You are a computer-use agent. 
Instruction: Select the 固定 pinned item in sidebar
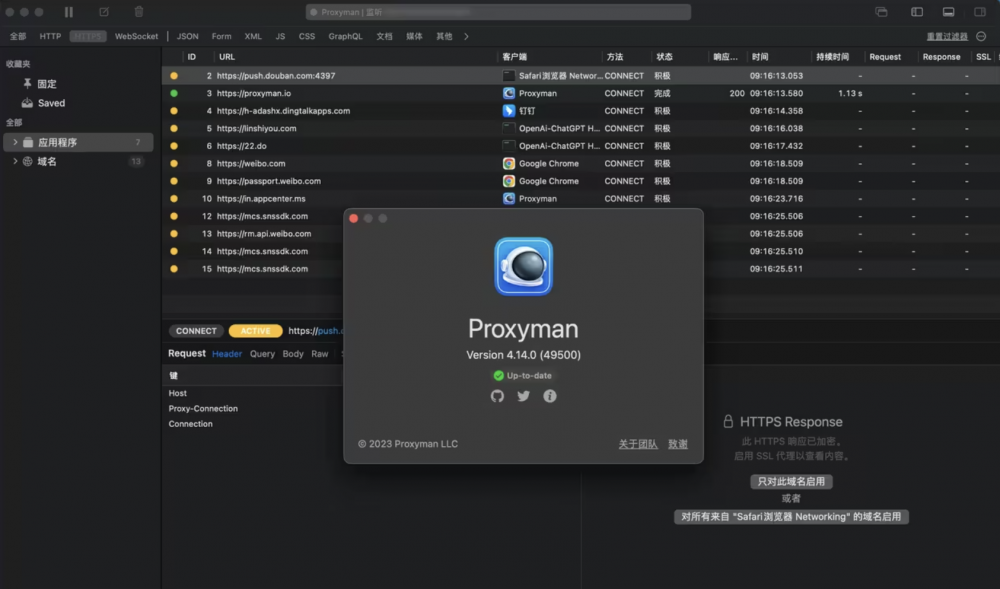tap(78, 84)
